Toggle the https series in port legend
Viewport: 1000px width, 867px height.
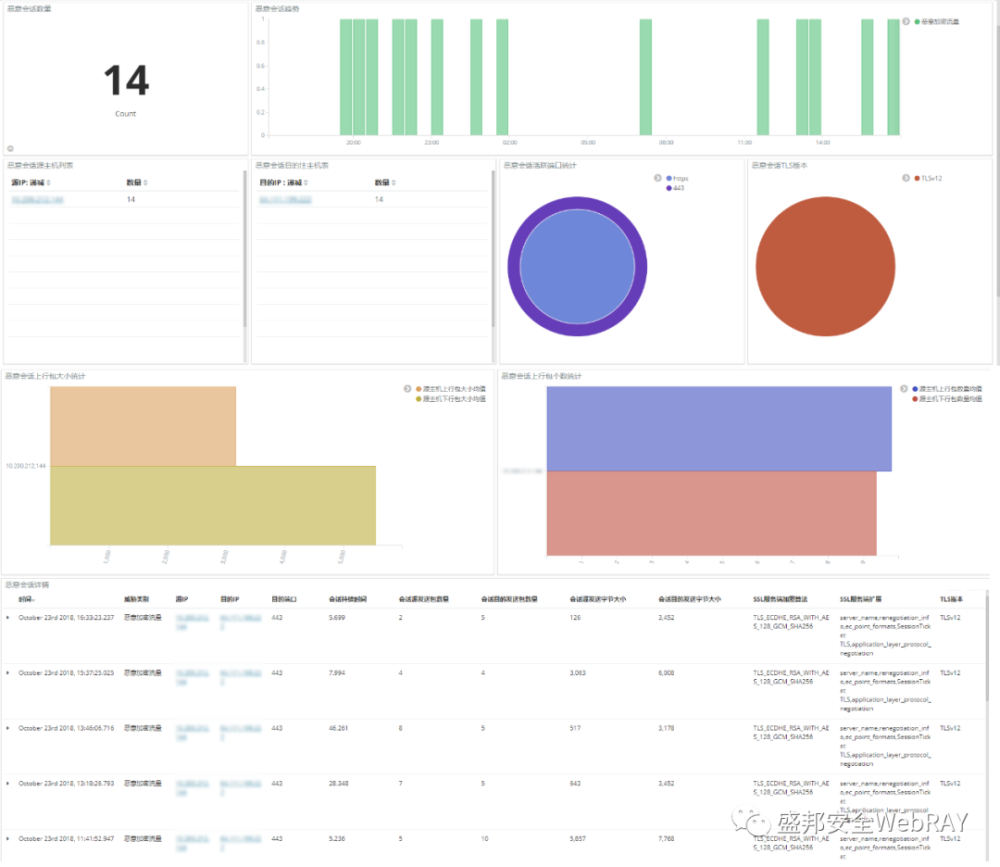tap(677, 179)
